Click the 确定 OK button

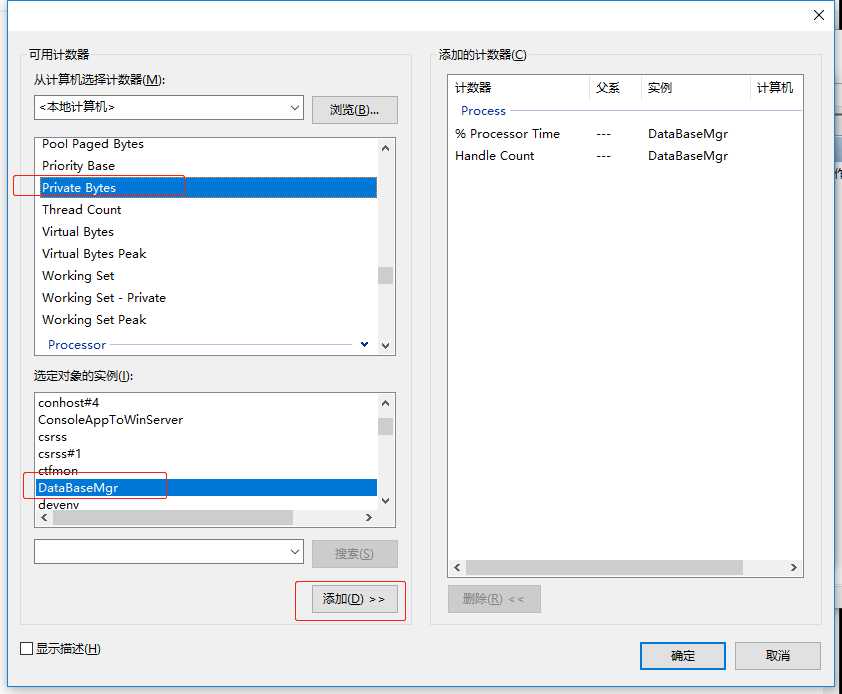(x=683, y=656)
